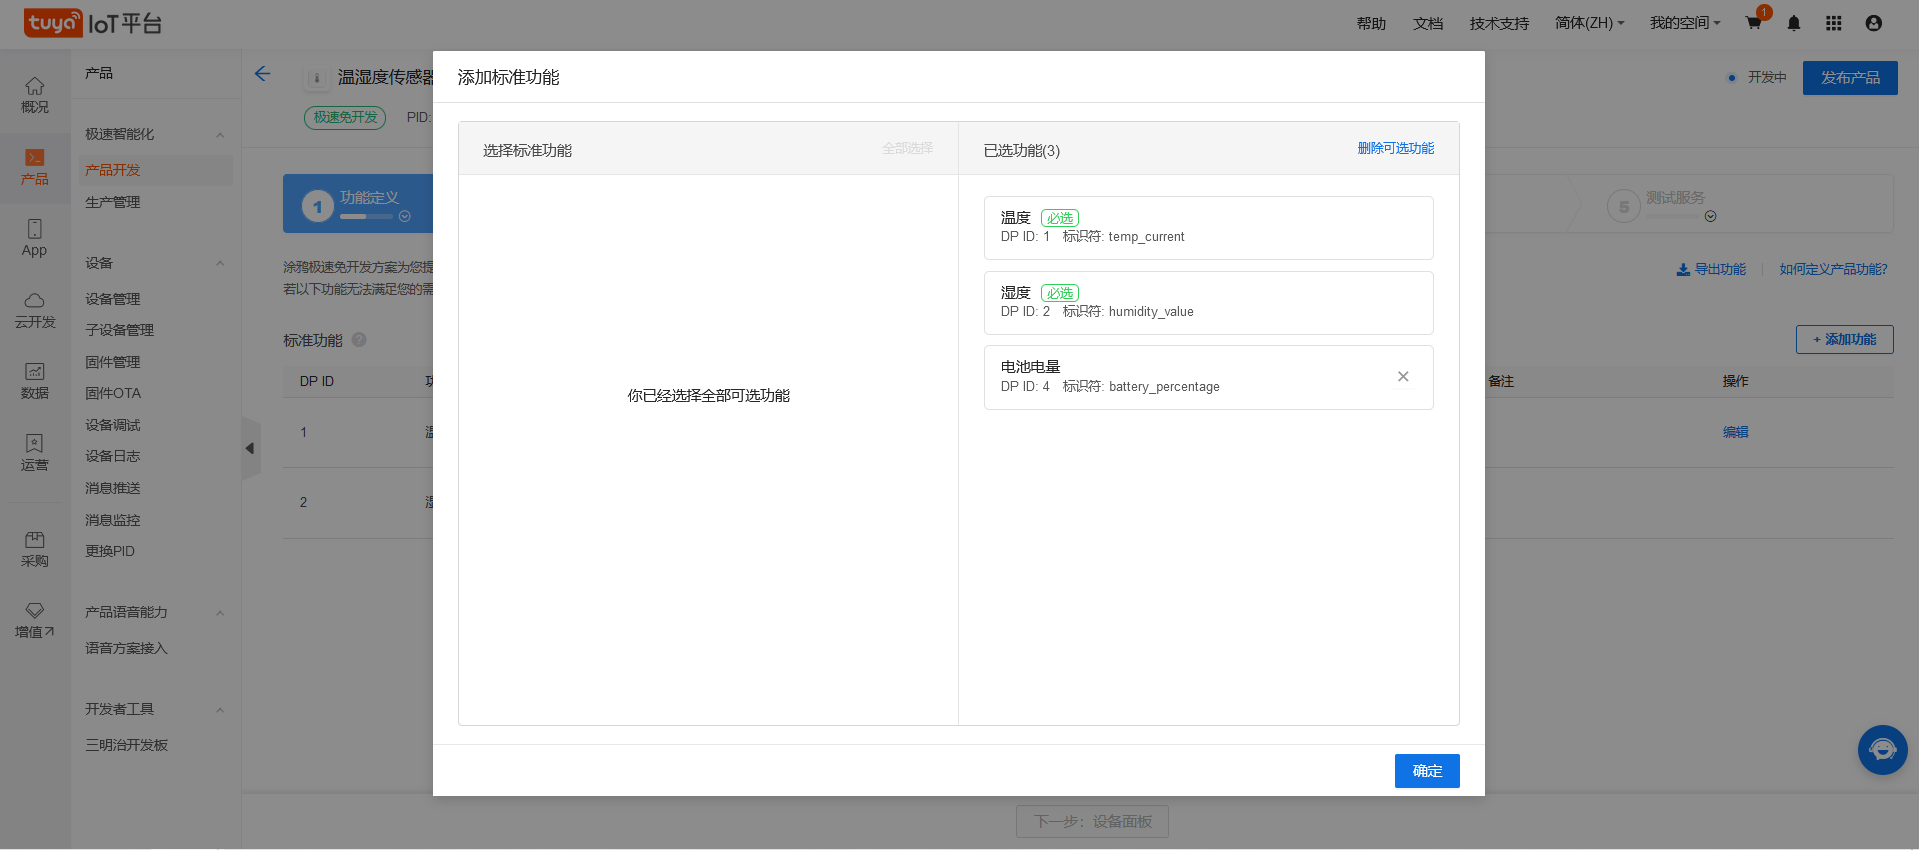Remove 电池电量 from selected functions
Viewport: 1919px width, 850px height.
tap(1403, 377)
